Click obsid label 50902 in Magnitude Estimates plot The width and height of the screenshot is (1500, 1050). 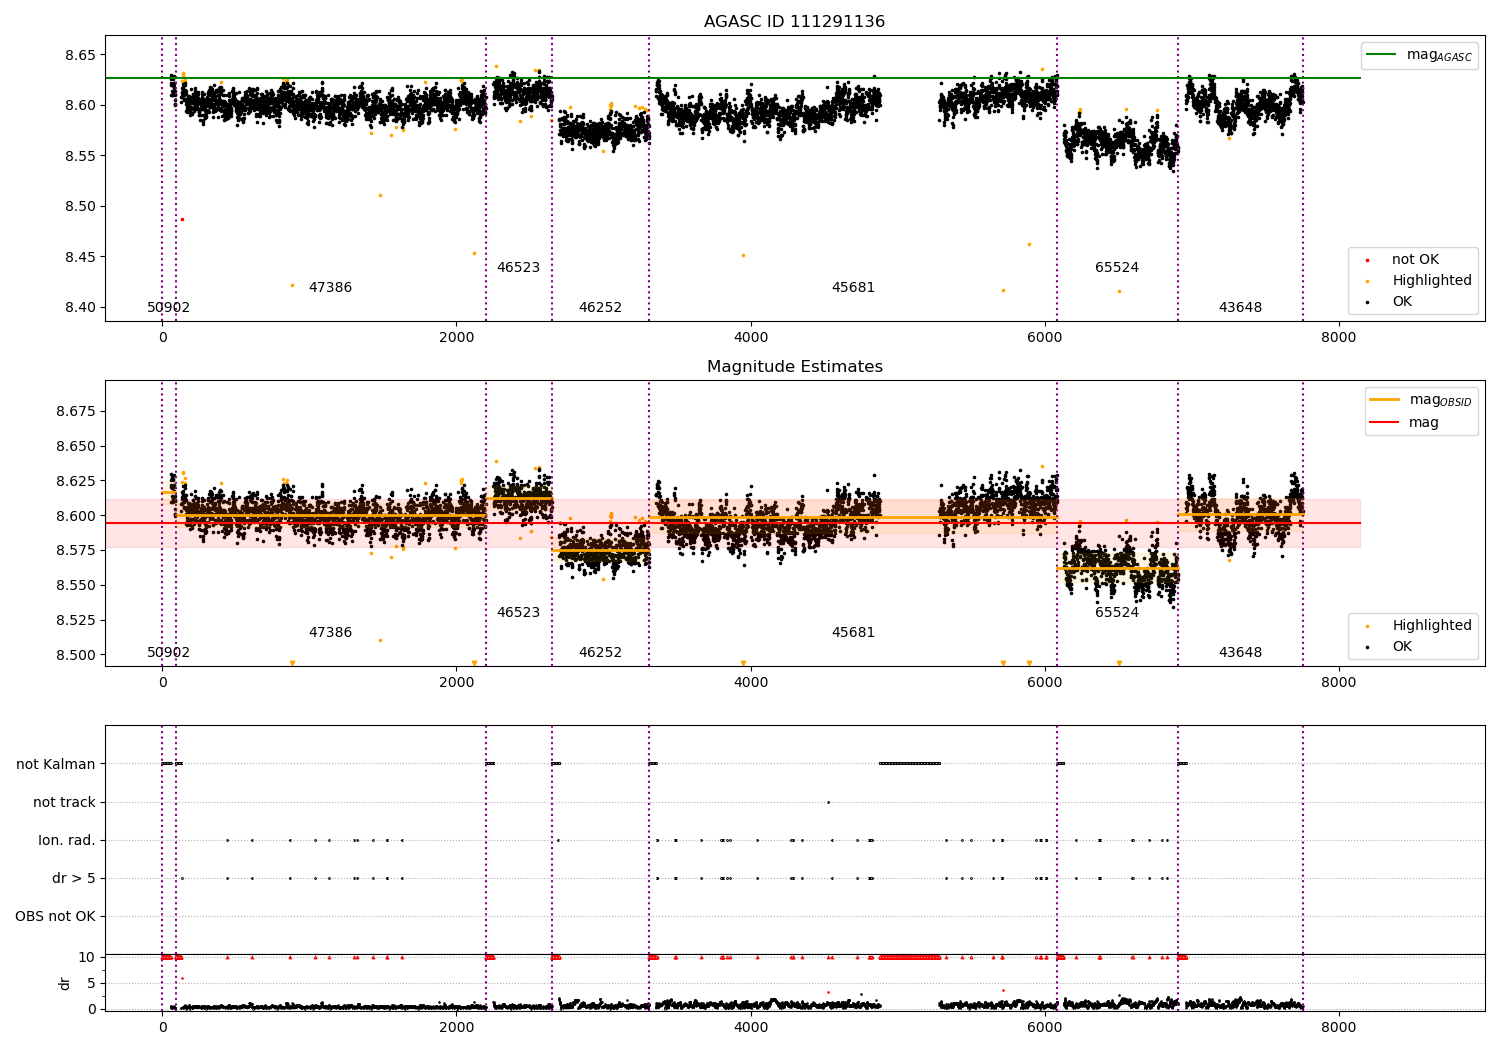pos(168,652)
